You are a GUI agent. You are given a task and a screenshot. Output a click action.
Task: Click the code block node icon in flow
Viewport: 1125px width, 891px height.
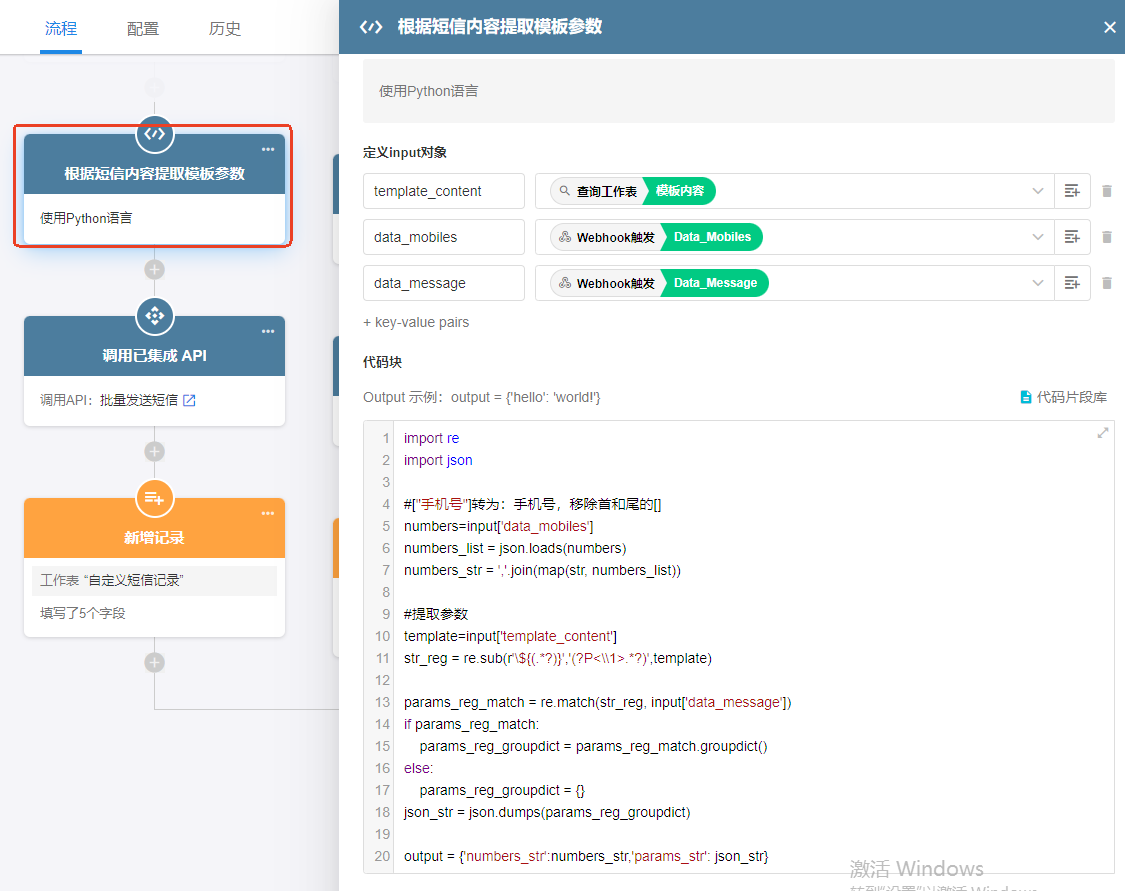[154, 134]
